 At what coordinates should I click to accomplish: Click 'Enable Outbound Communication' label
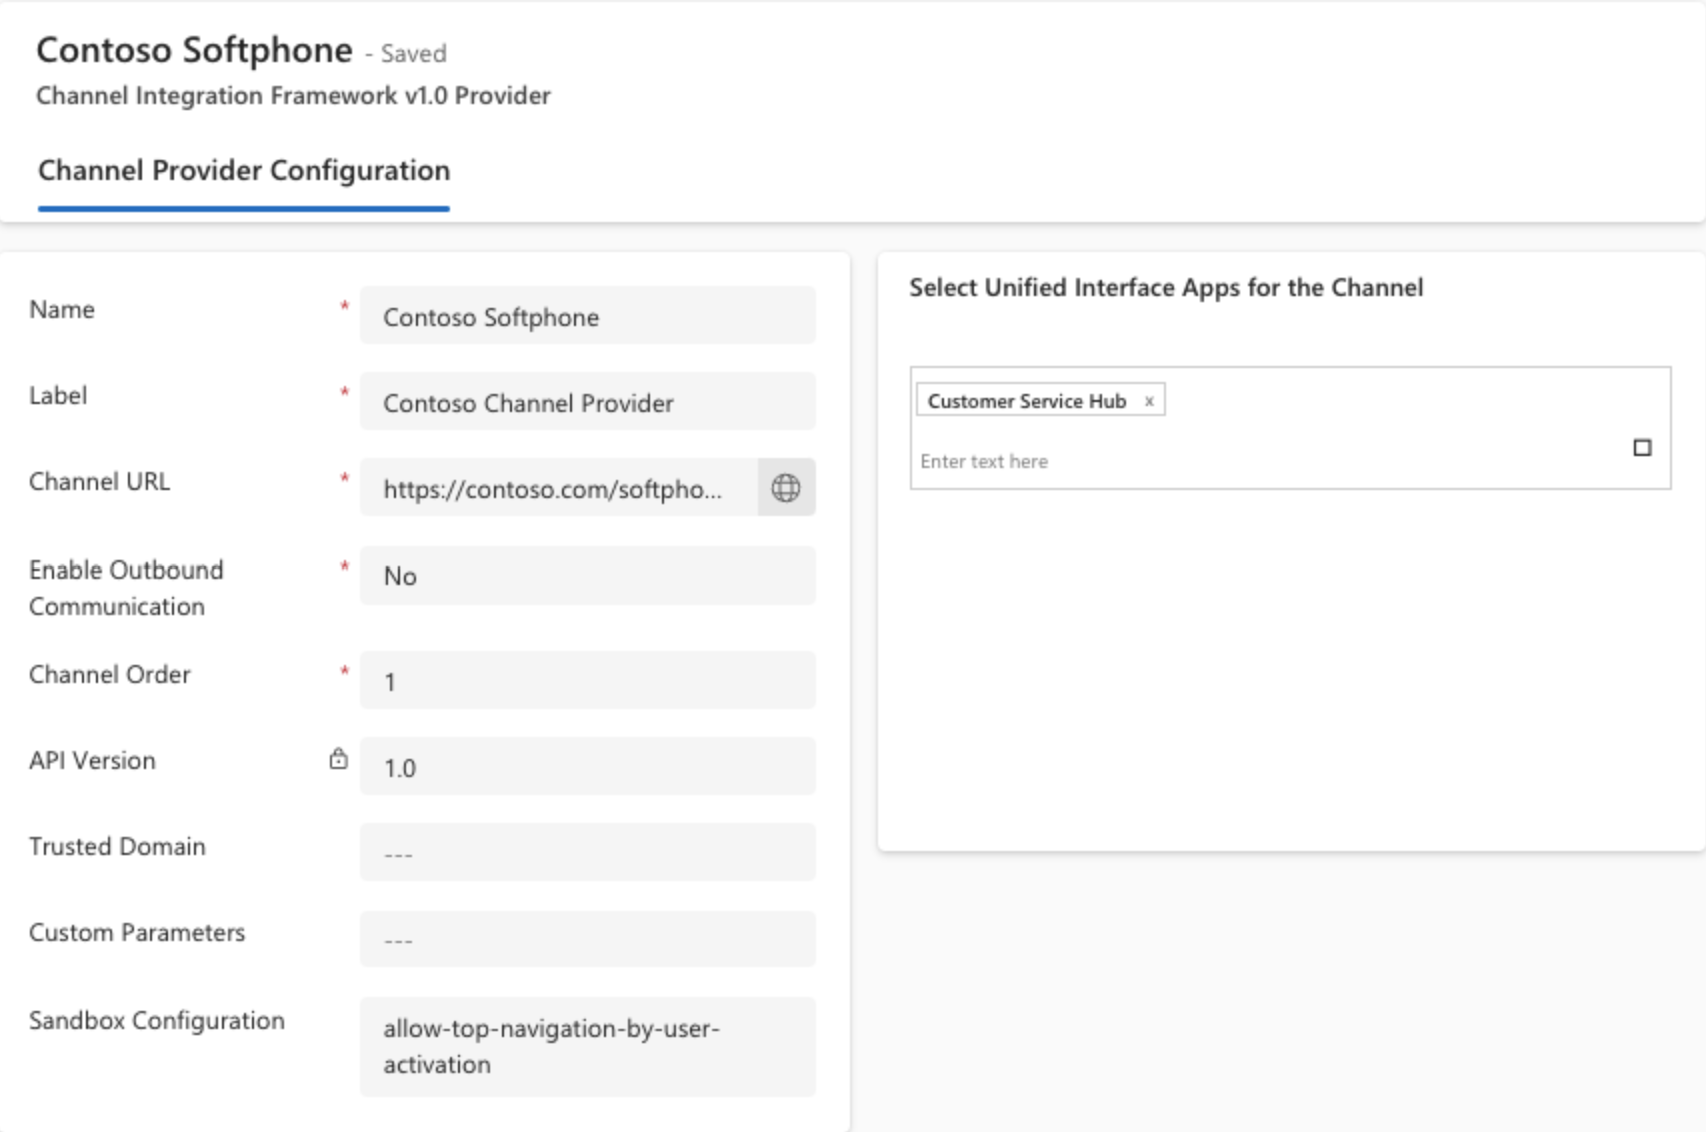(126, 588)
